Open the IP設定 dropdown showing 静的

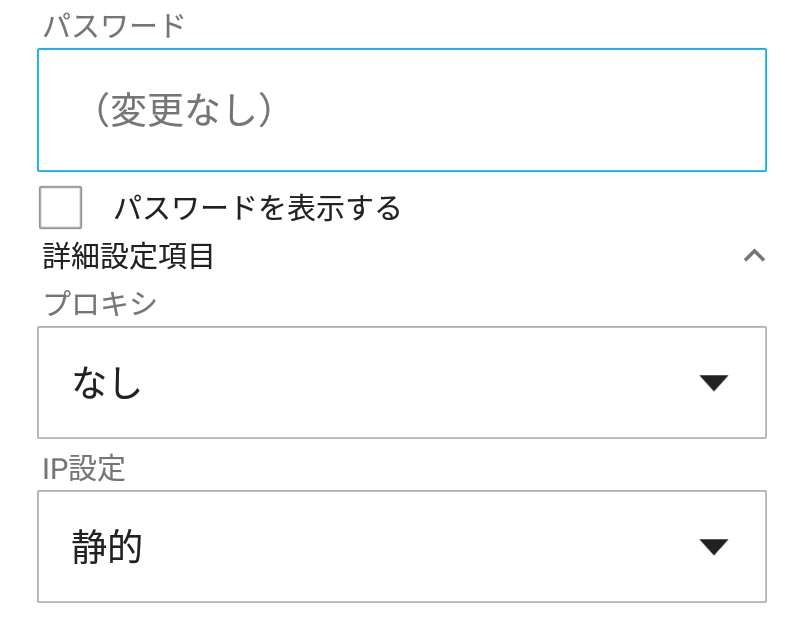(402, 546)
